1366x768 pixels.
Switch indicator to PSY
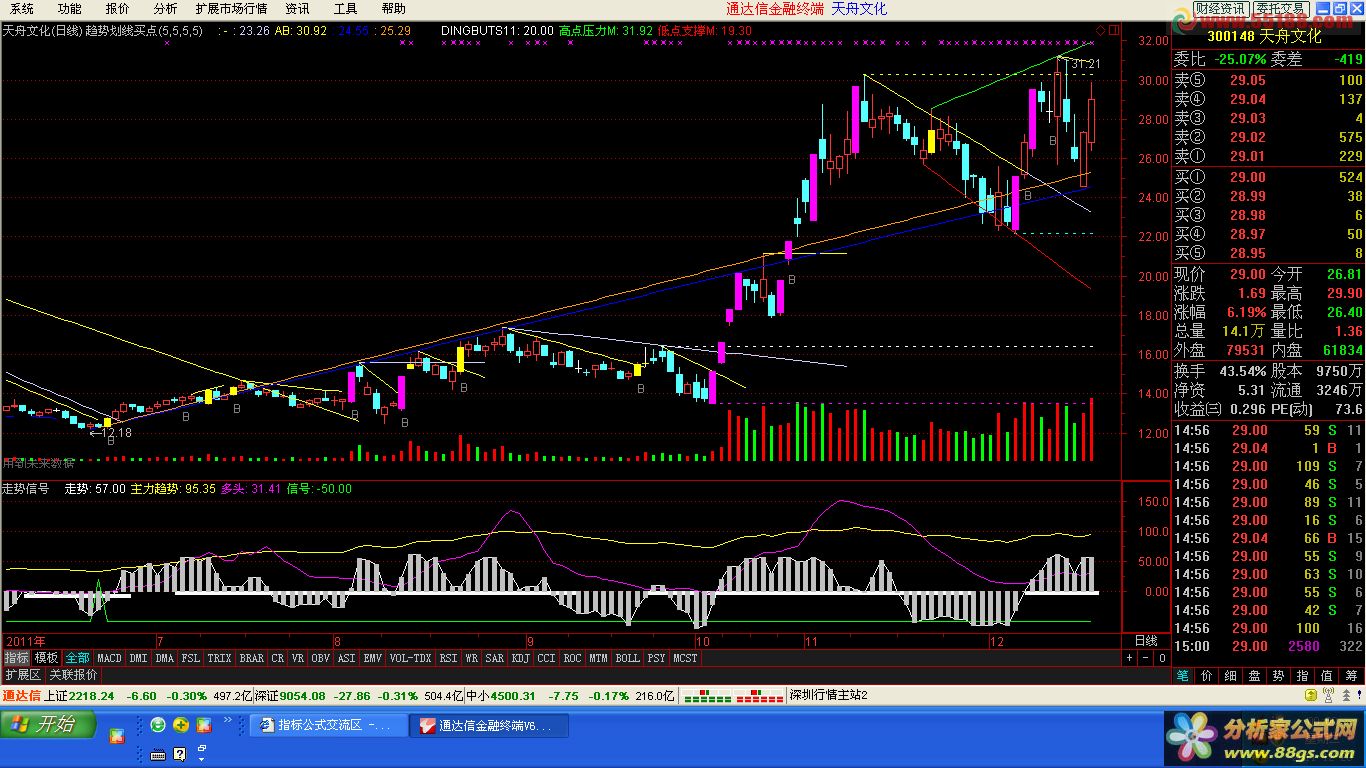click(656, 658)
